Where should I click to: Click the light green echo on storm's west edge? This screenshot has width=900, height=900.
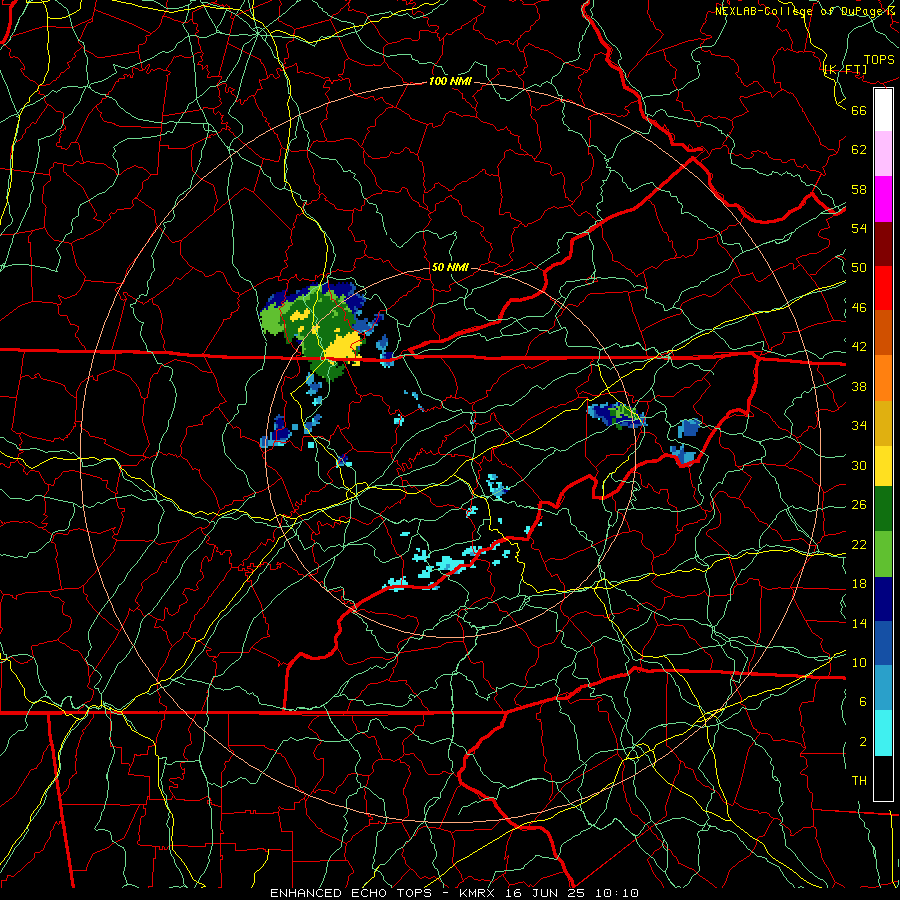[x=272, y=321]
